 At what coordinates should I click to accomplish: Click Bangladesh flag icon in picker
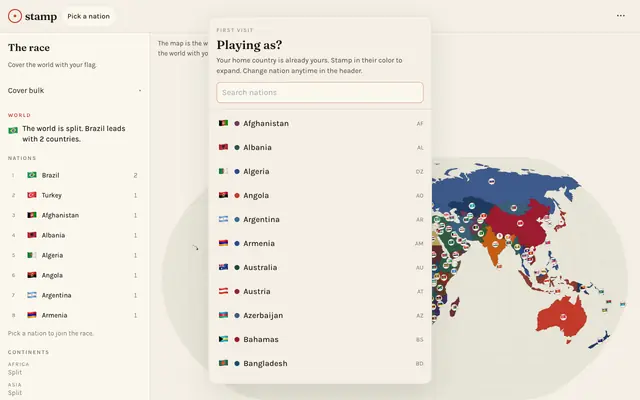click(x=223, y=363)
